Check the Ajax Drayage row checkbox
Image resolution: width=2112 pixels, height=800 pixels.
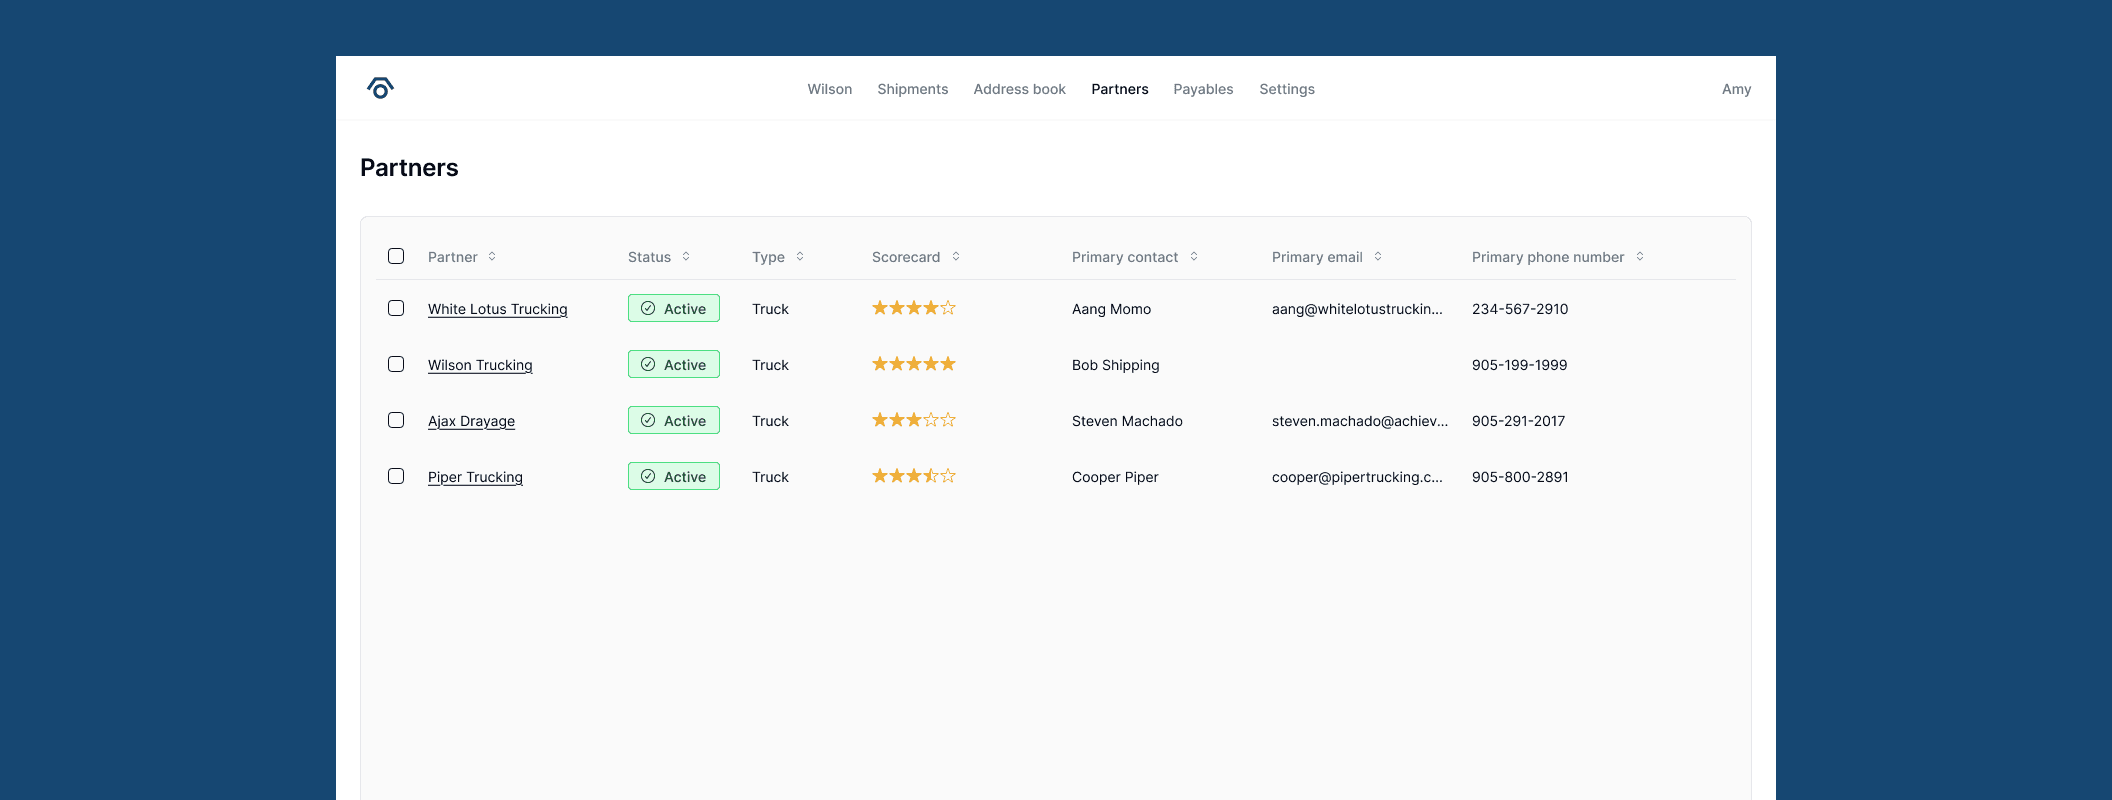tap(396, 420)
